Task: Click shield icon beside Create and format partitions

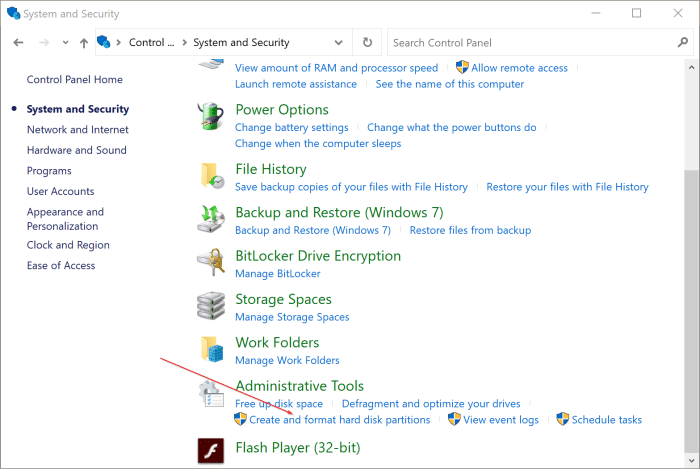Action: point(240,419)
